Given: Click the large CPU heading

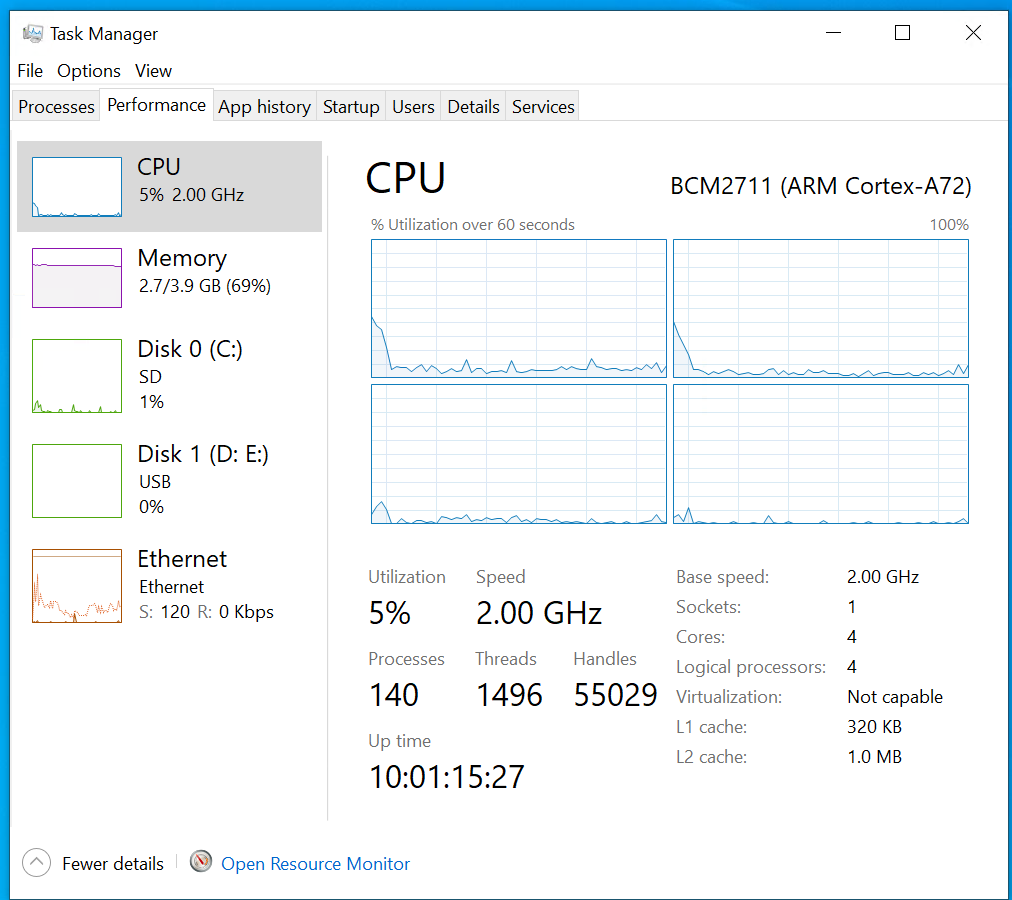Looking at the screenshot, I should click(405, 178).
